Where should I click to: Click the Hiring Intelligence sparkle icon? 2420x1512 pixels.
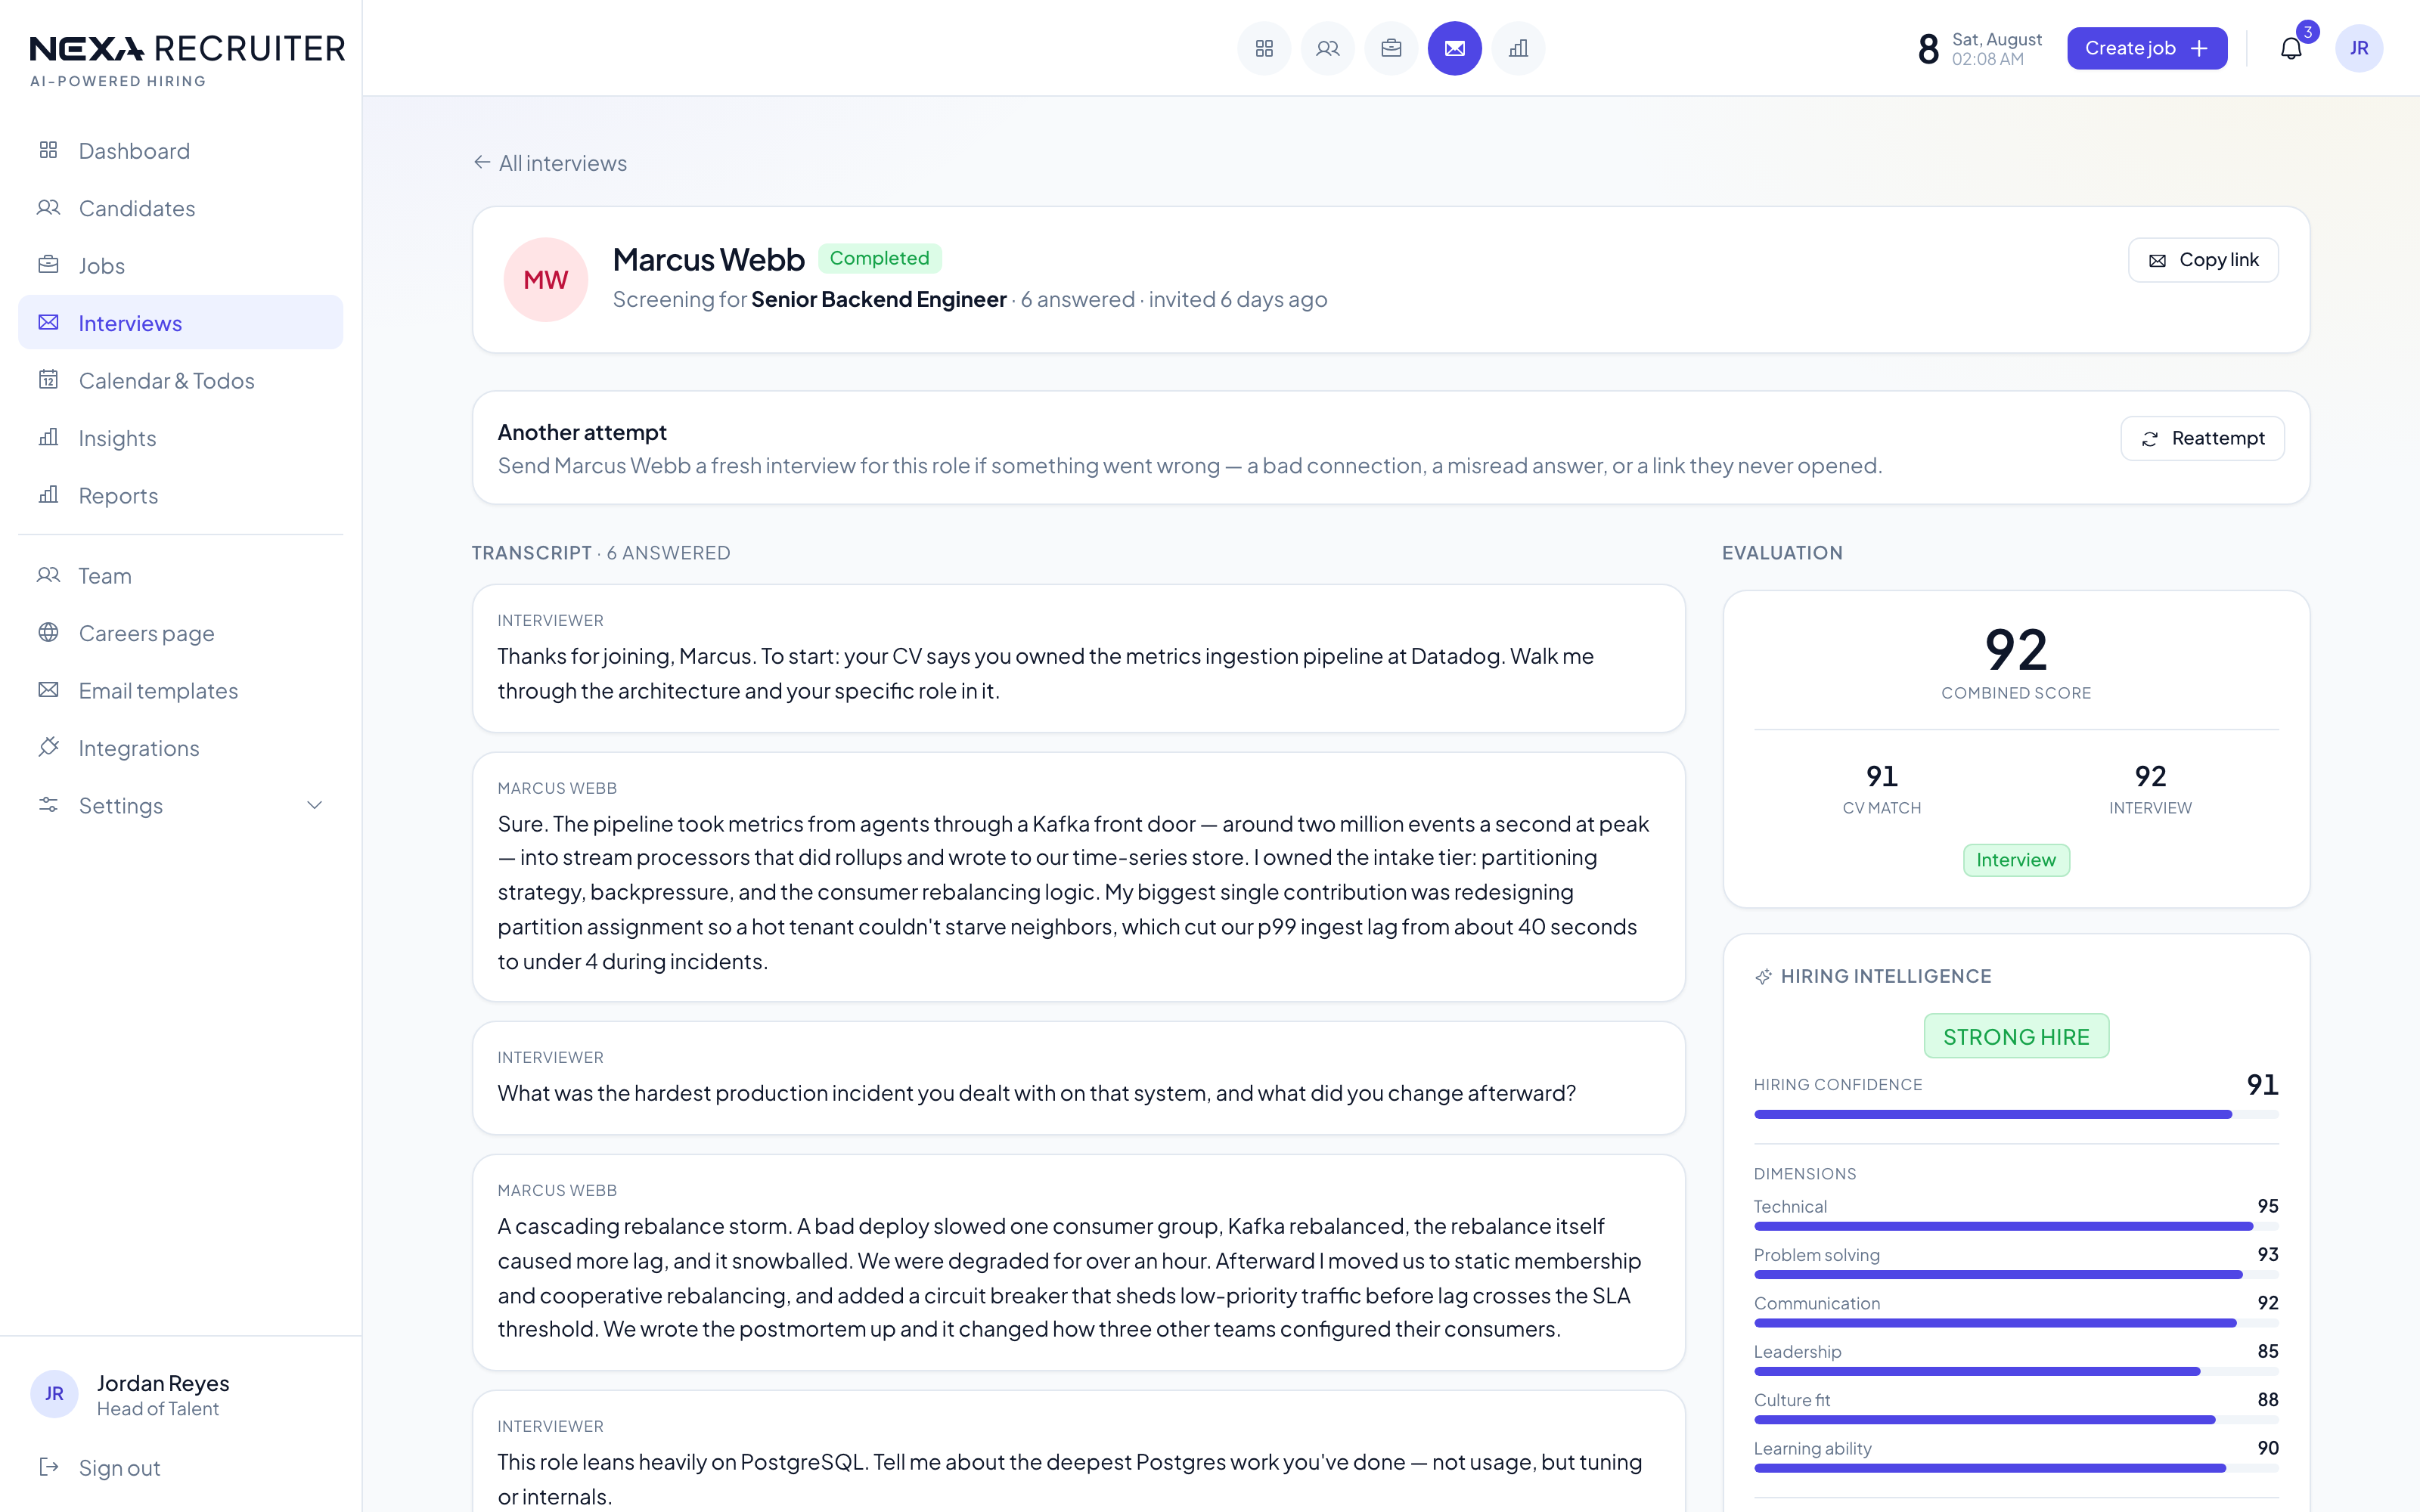click(x=1763, y=976)
